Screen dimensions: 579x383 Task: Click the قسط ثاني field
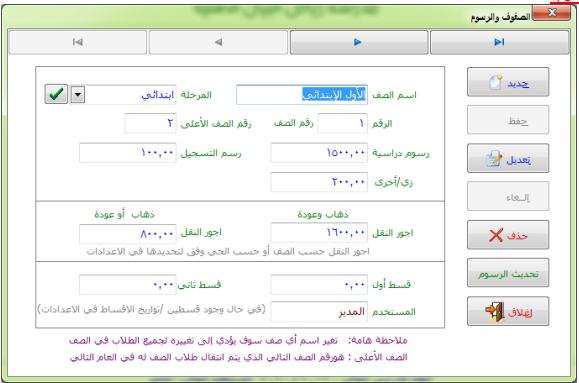click(x=128, y=284)
